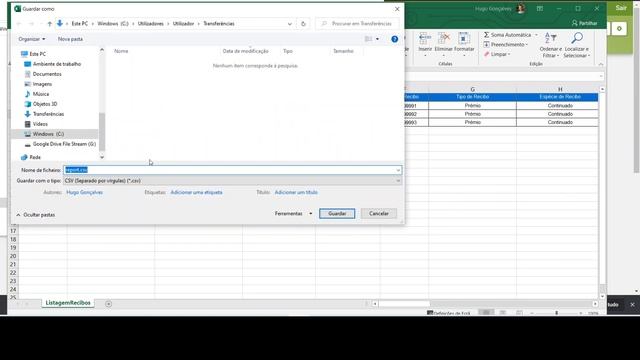640x360 pixels.
Task: Click the change view icon
Action: tap(368, 39)
